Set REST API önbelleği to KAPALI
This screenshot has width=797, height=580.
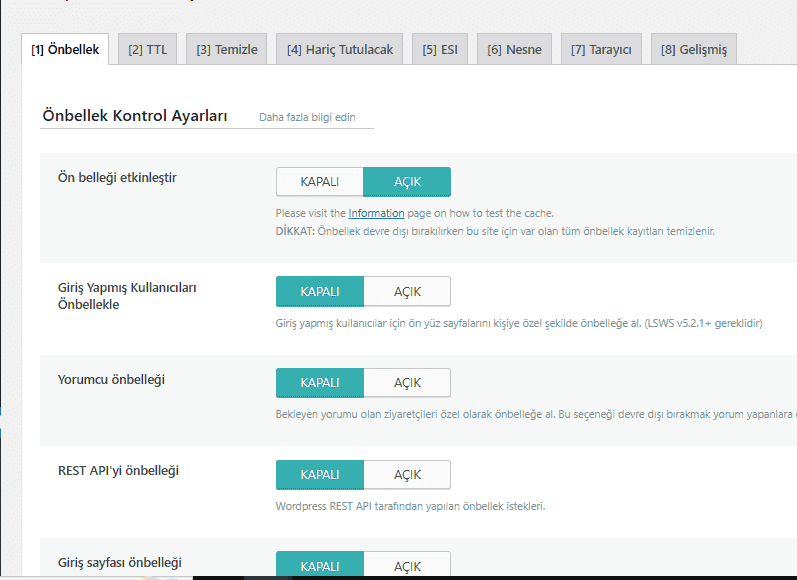pyautogui.click(x=319, y=475)
